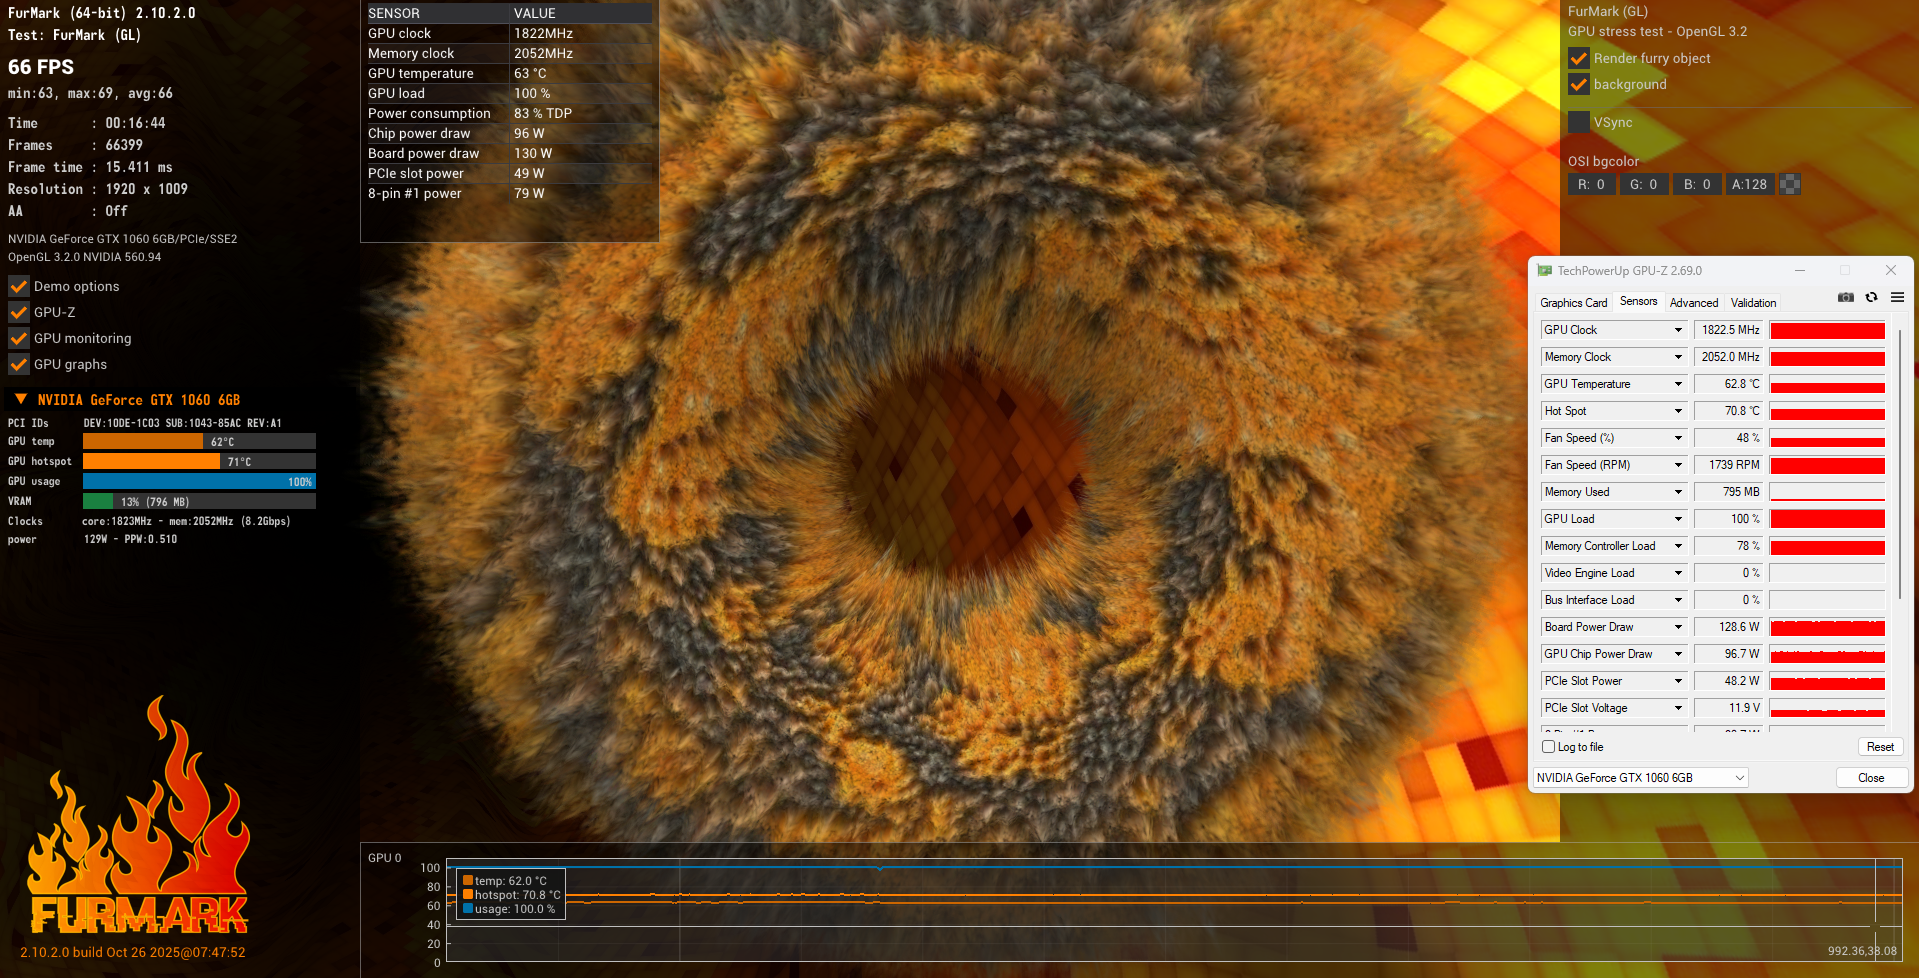Click the 1739 RPM fan speed value

tap(1729, 465)
